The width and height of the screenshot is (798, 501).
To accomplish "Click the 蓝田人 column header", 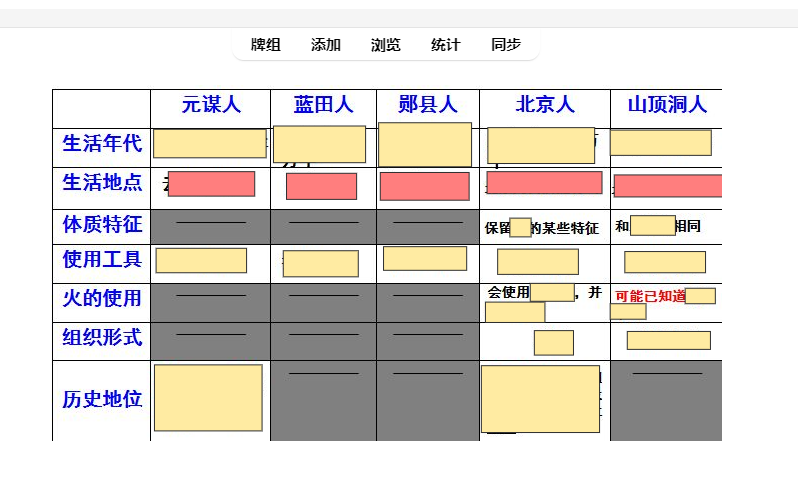I will point(323,105).
